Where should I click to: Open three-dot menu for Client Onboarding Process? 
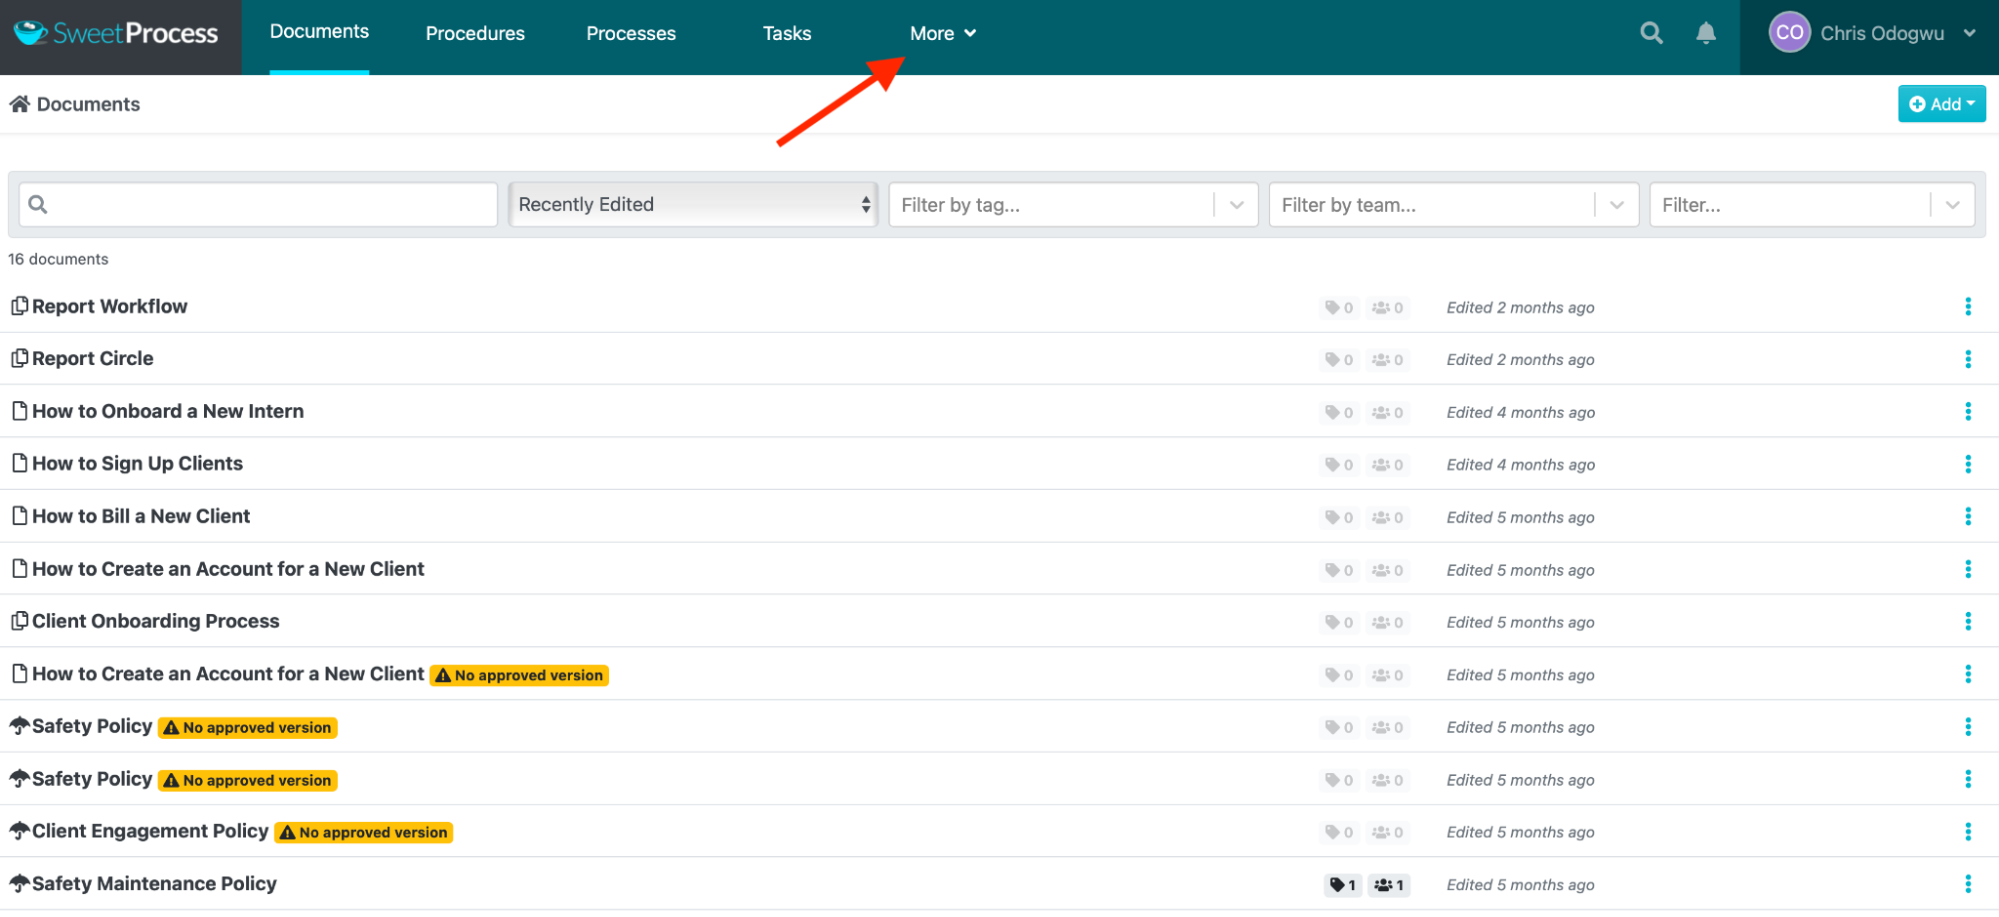1967,622
